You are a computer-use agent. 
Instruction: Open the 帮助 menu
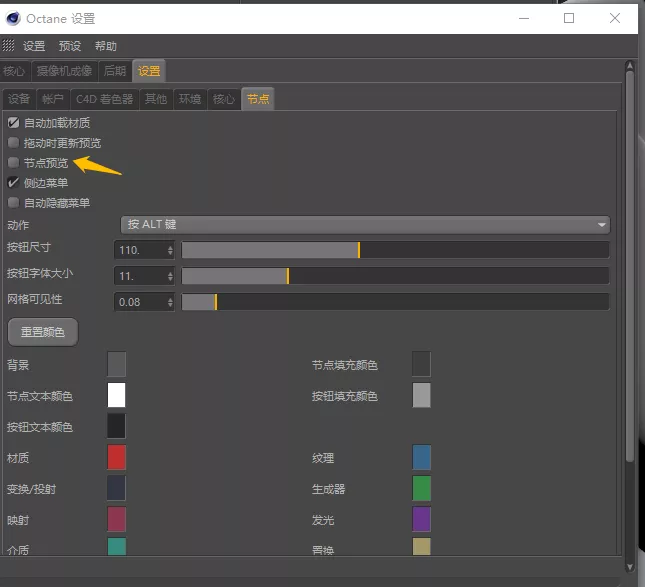(106, 46)
